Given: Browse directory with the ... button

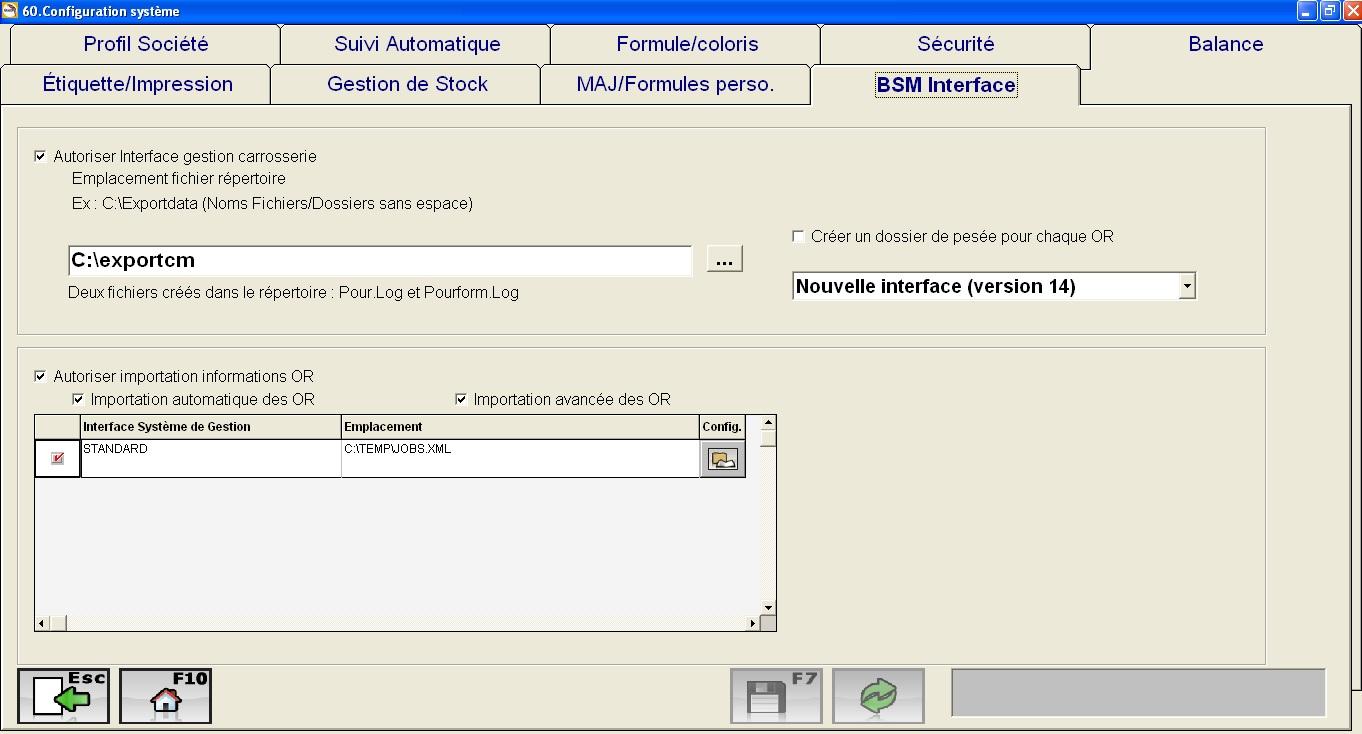Looking at the screenshot, I should [x=724, y=259].
